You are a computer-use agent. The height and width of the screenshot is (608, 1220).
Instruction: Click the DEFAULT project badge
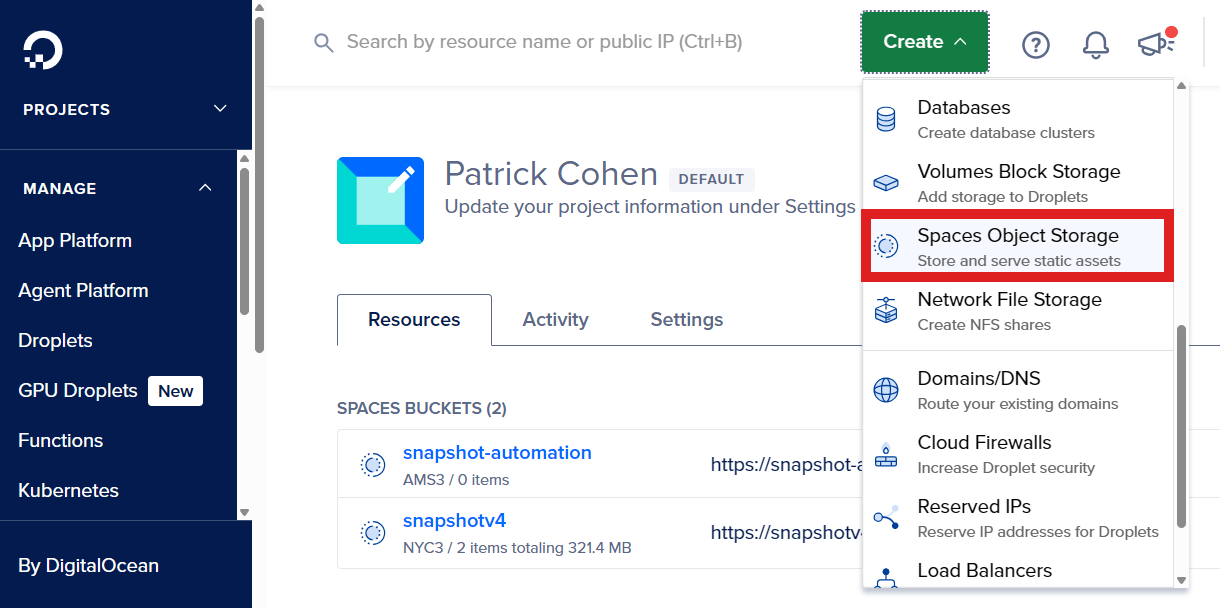(x=711, y=180)
